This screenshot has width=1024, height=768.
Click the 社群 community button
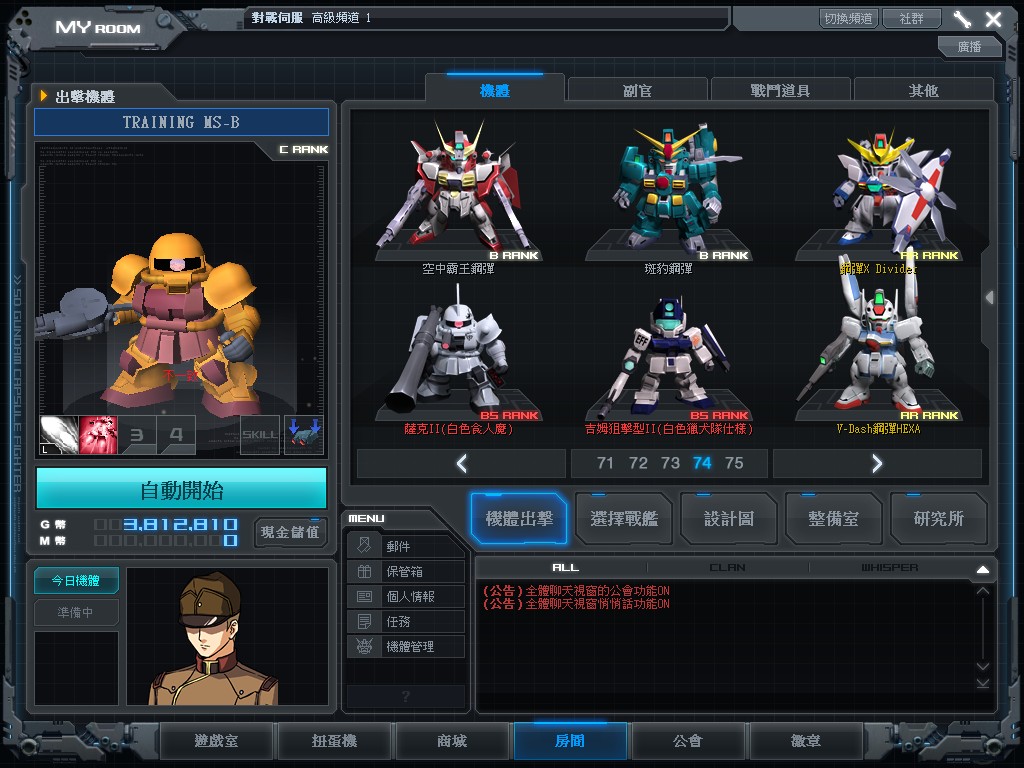912,18
